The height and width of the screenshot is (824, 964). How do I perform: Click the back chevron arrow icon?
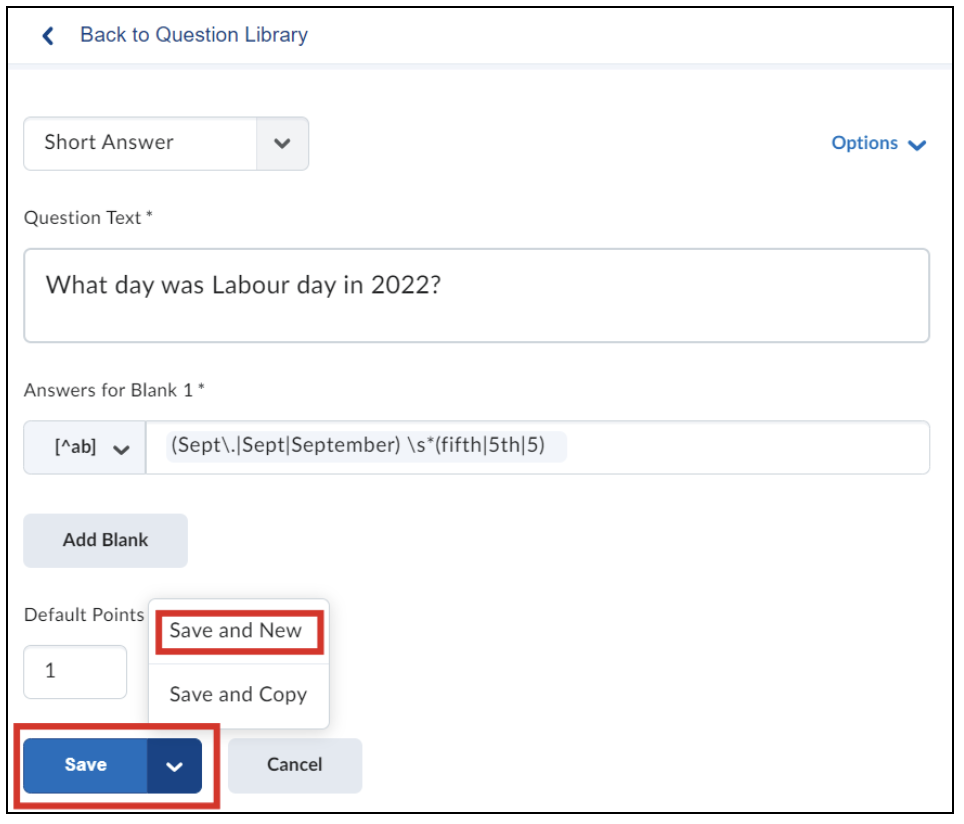[x=48, y=36]
